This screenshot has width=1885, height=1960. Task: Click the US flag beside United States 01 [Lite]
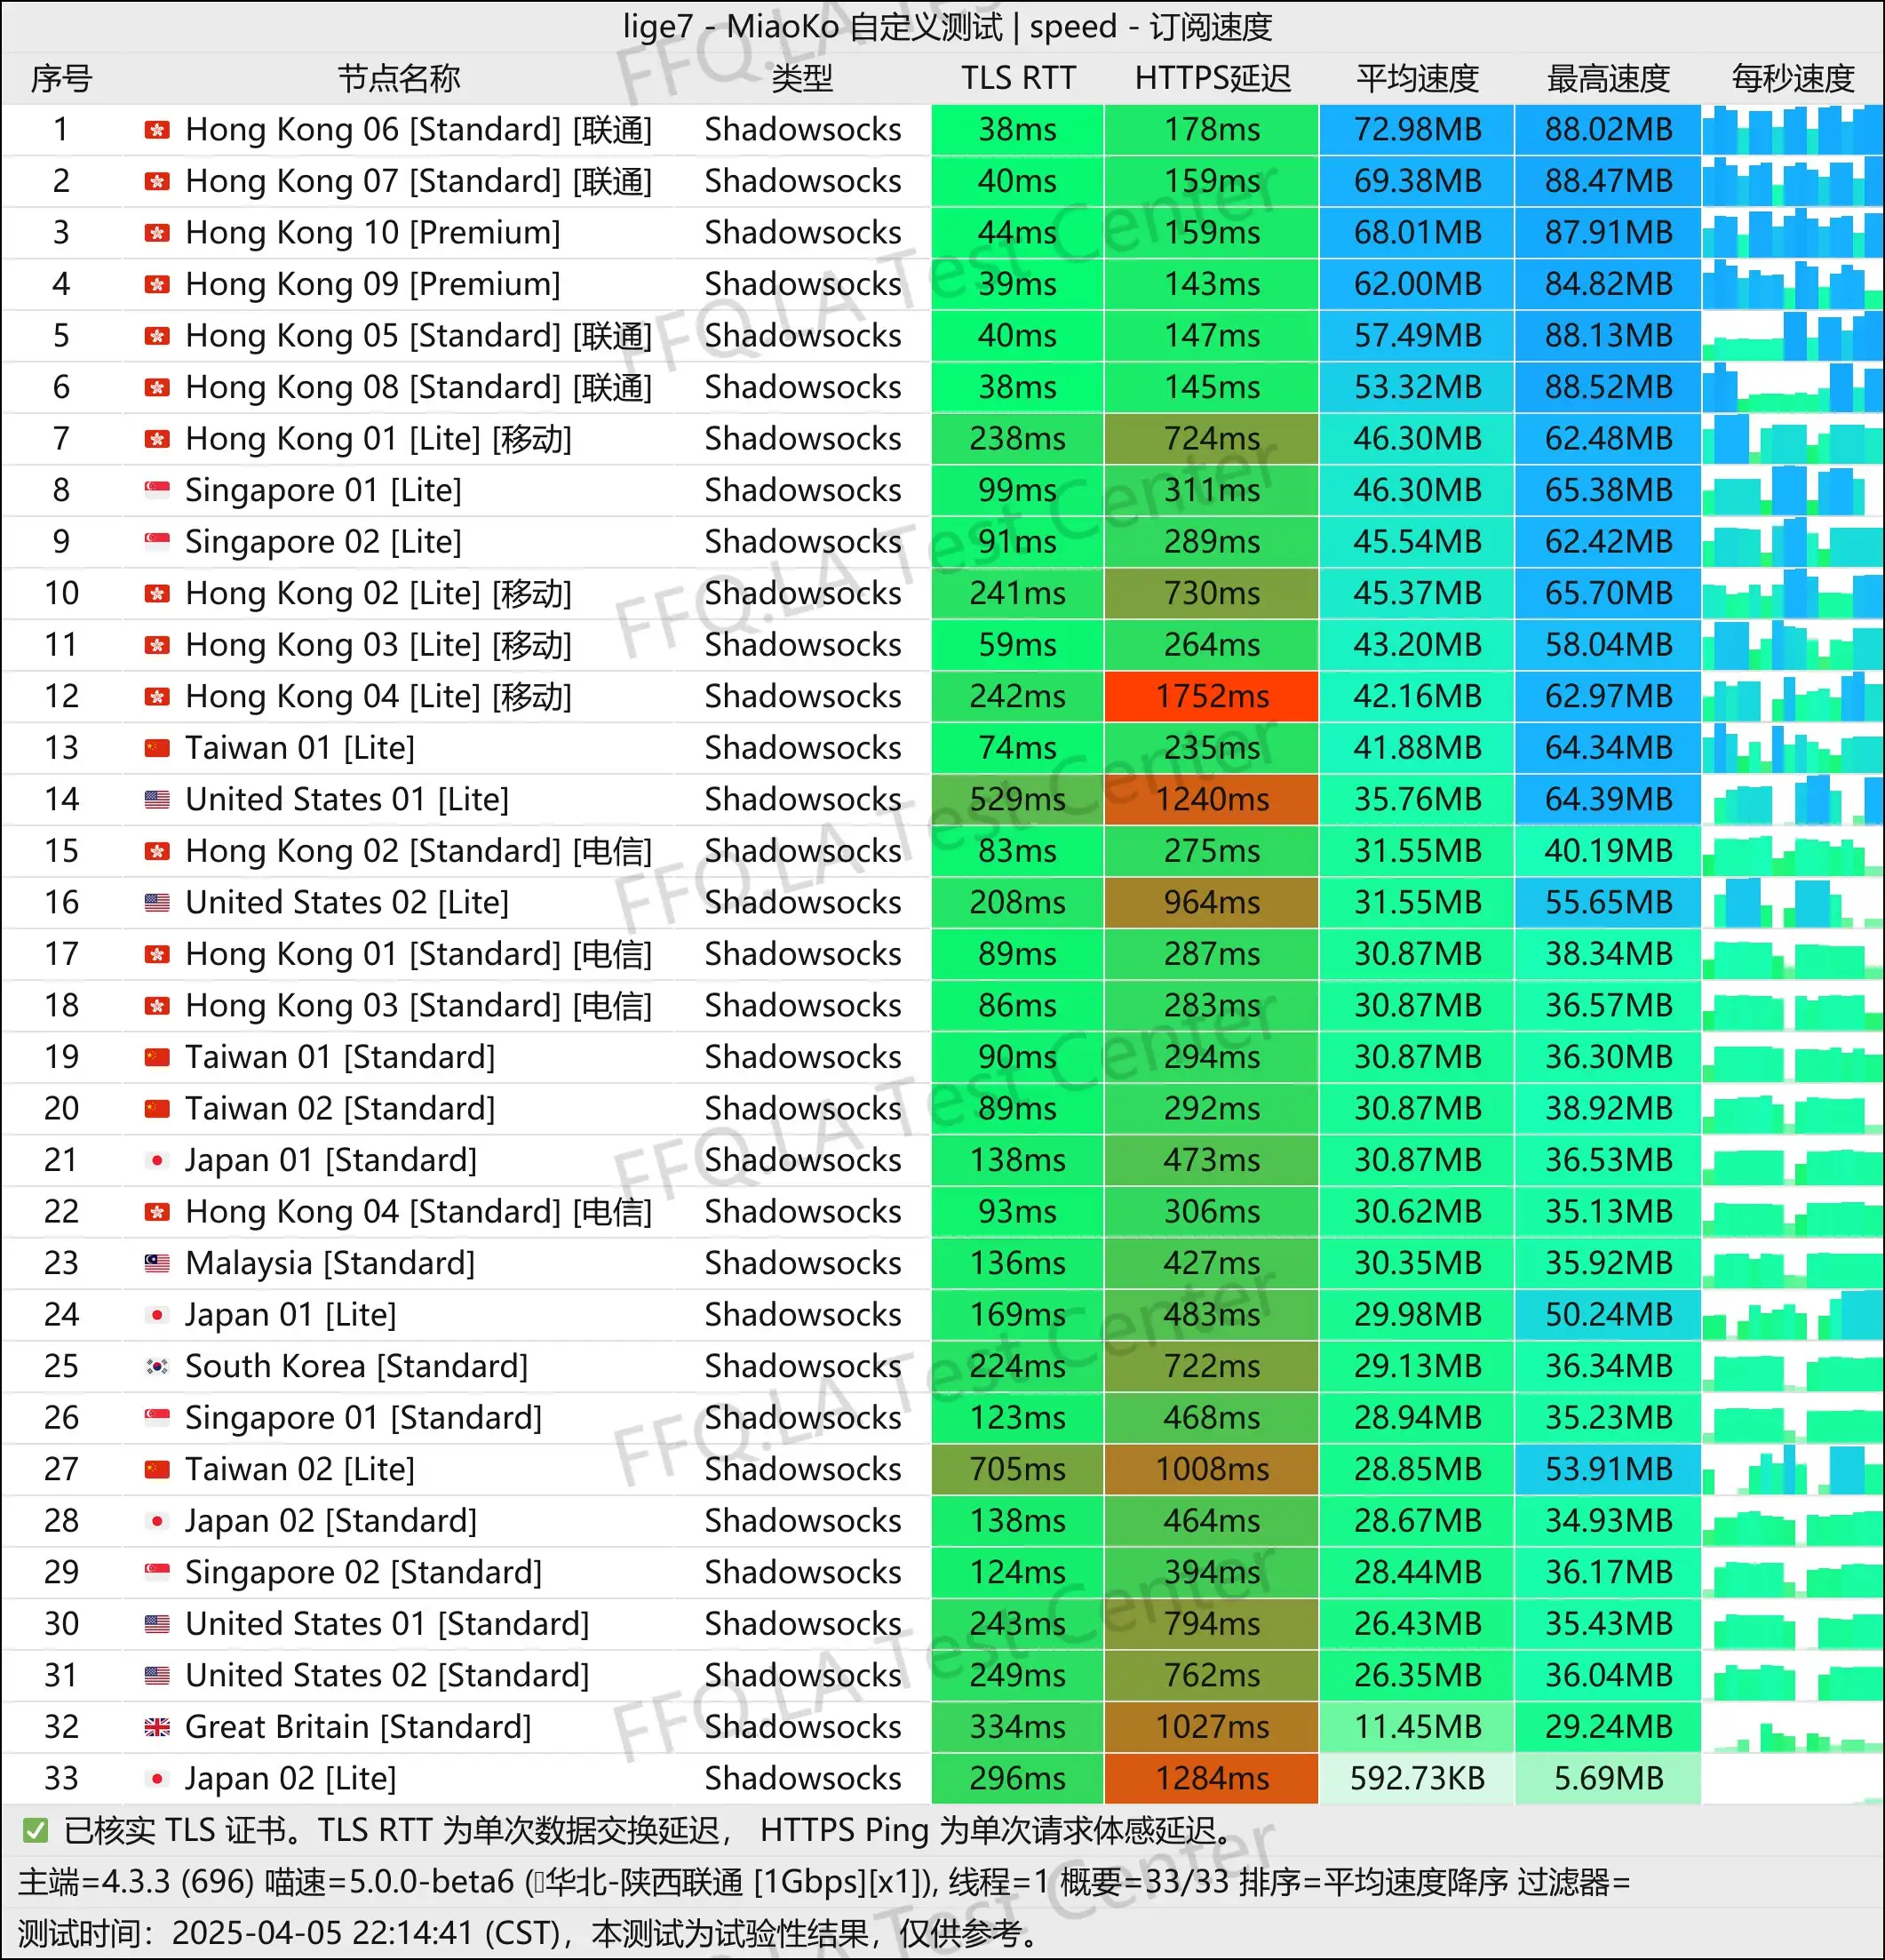coord(156,799)
